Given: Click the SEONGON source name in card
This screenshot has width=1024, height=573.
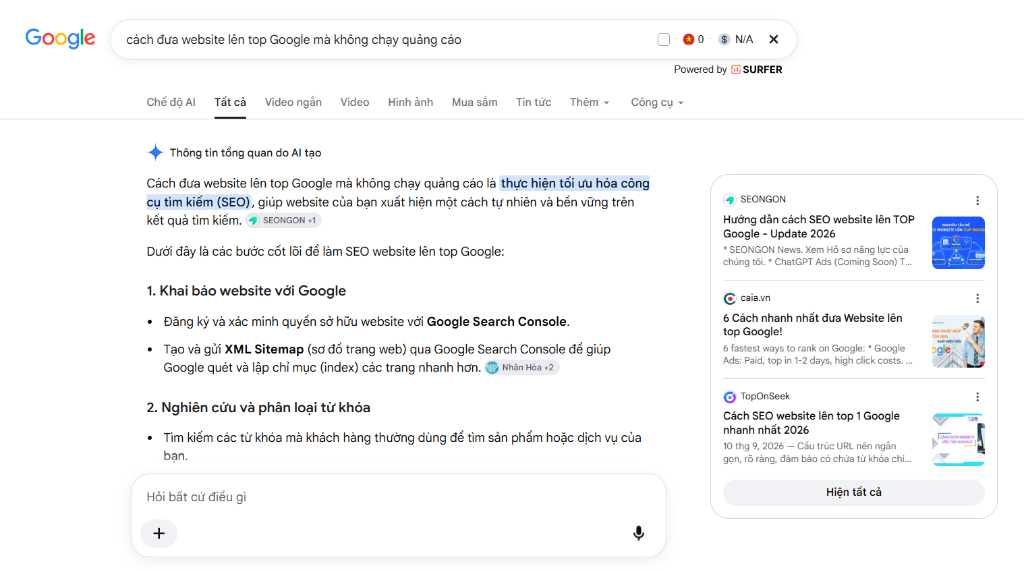Looking at the screenshot, I should click(763, 199).
